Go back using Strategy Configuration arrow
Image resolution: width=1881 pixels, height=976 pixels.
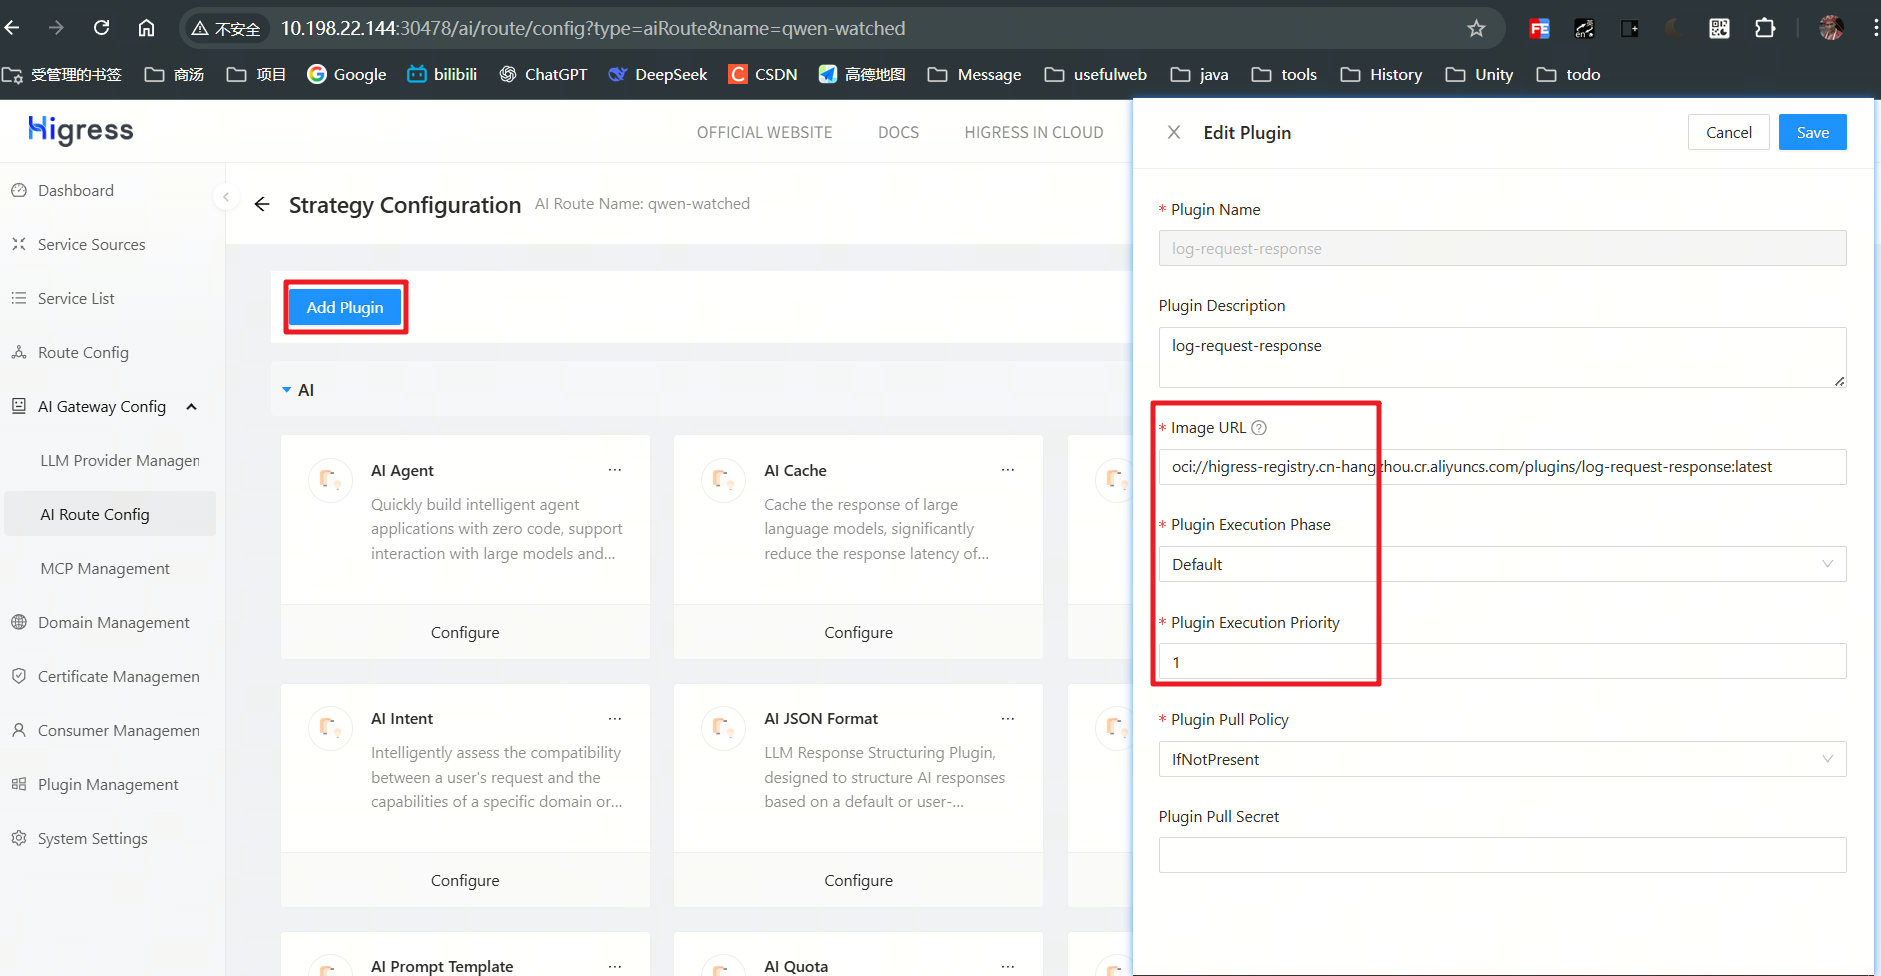tap(262, 204)
